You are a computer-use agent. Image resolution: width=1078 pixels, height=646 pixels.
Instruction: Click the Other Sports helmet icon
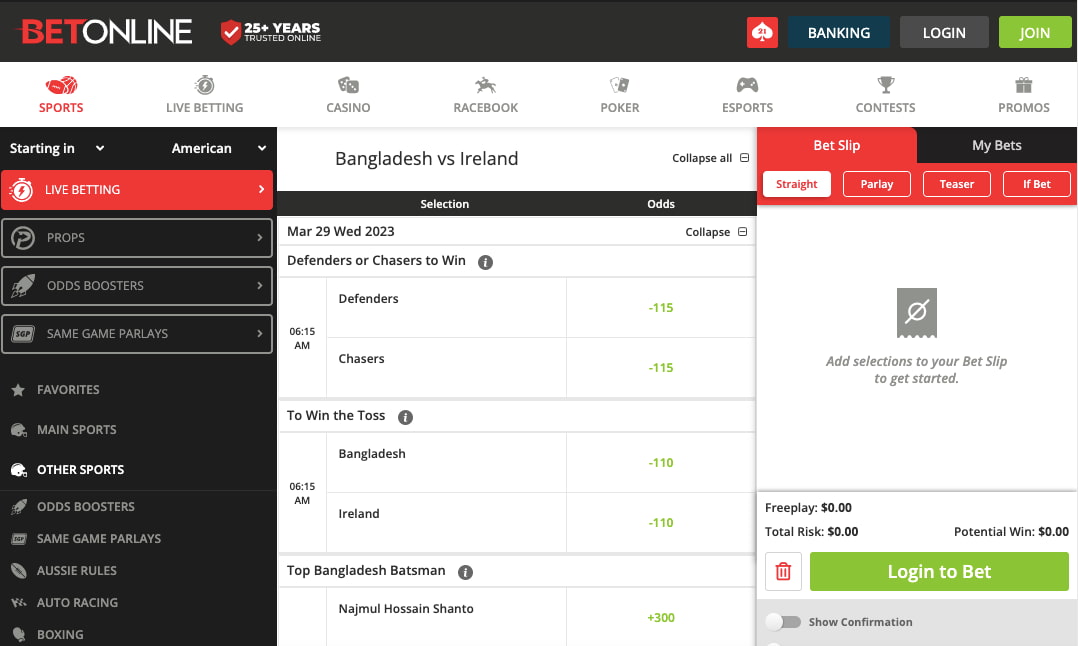click(19, 470)
